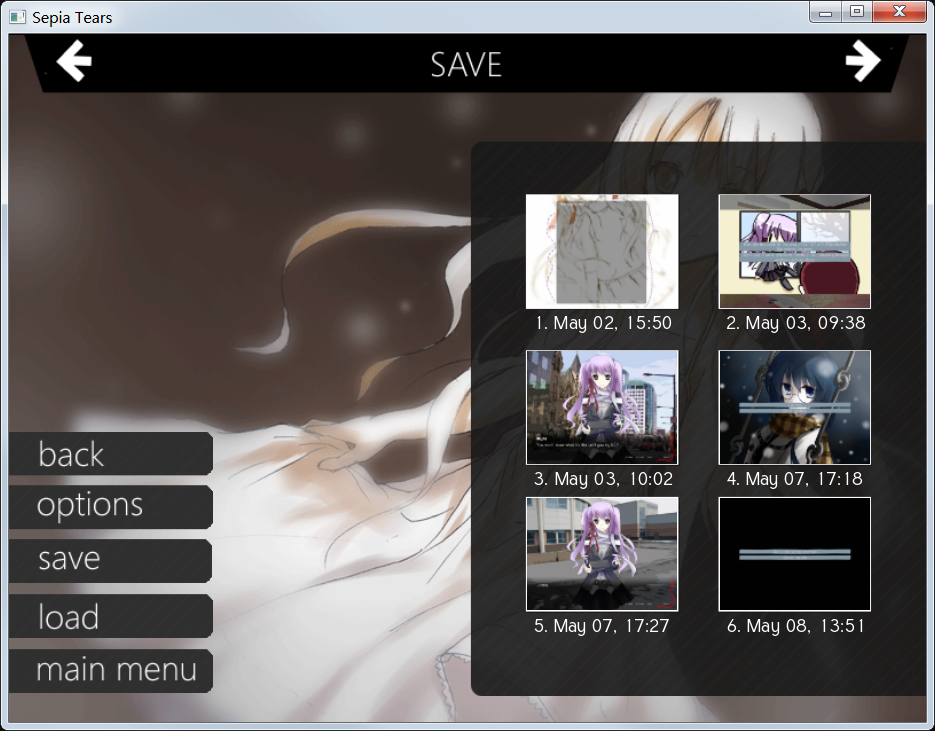Click the left arrow for previous save page
This screenshot has width=935, height=731.
74,62
